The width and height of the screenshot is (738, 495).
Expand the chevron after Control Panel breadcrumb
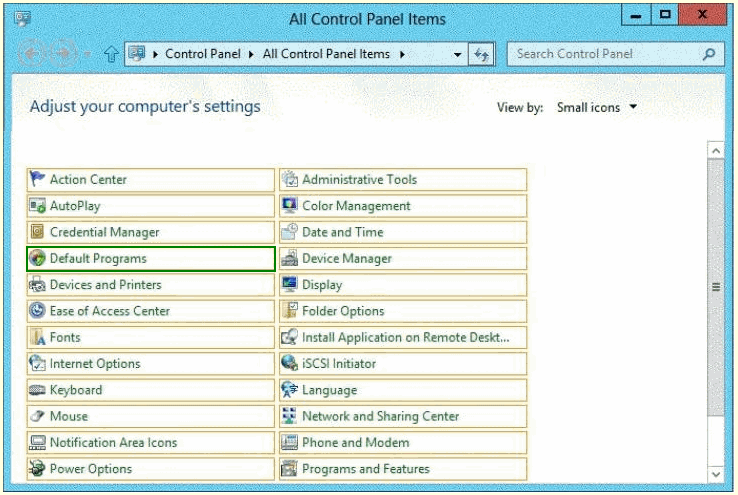(x=251, y=55)
